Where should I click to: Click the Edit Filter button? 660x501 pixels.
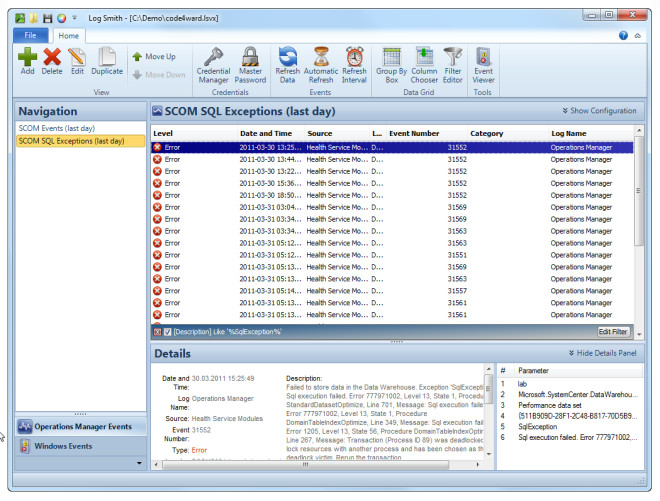click(x=613, y=332)
